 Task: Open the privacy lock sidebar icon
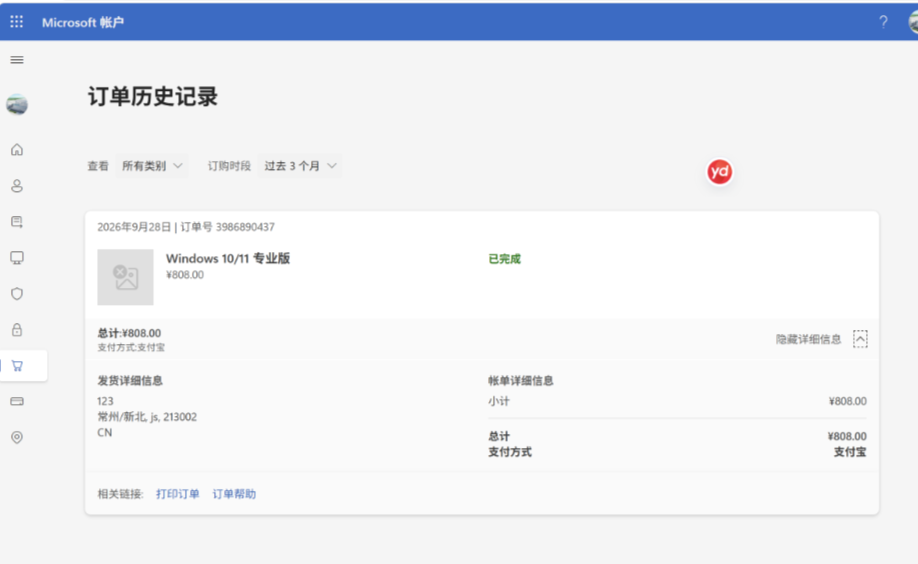pos(17,330)
